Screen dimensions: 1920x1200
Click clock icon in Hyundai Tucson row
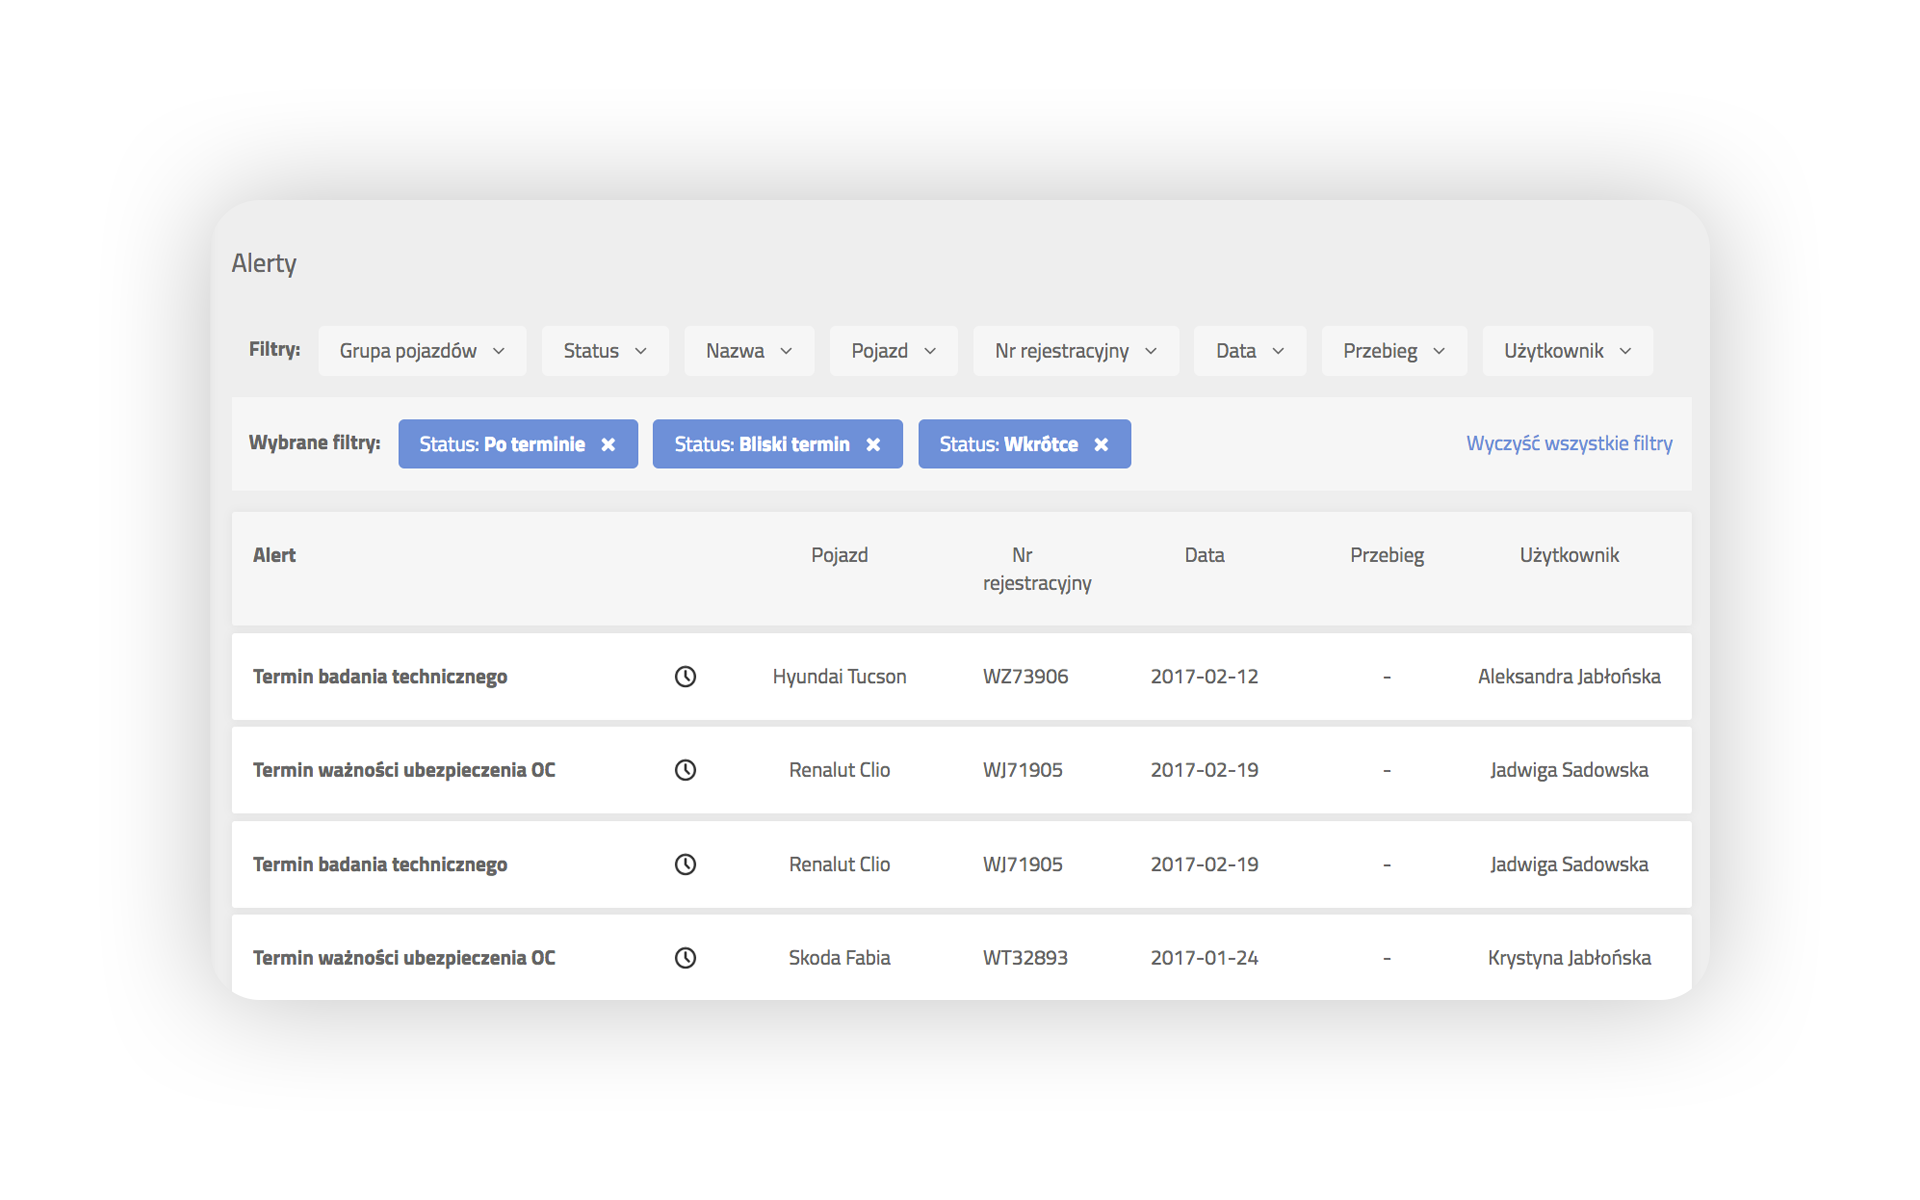click(x=685, y=677)
